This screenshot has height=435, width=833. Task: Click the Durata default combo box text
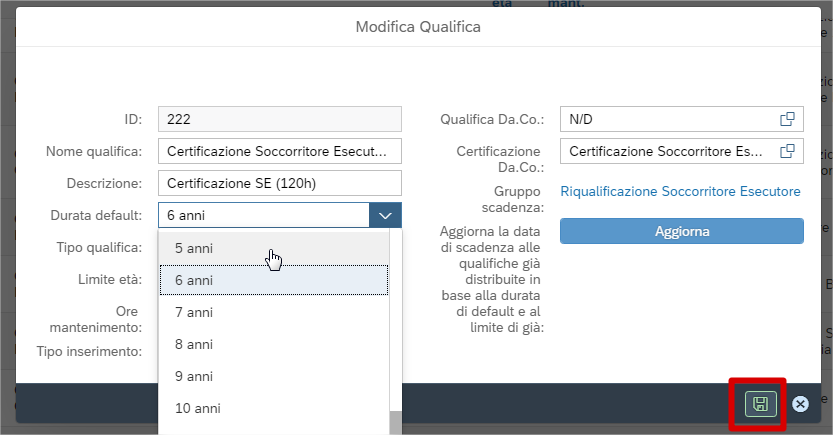coord(263,215)
